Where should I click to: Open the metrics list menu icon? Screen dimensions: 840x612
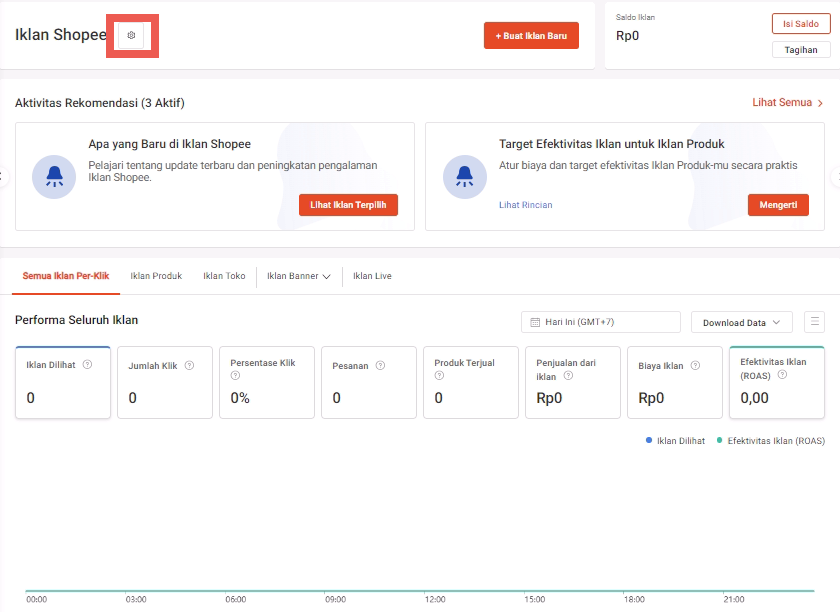814,322
